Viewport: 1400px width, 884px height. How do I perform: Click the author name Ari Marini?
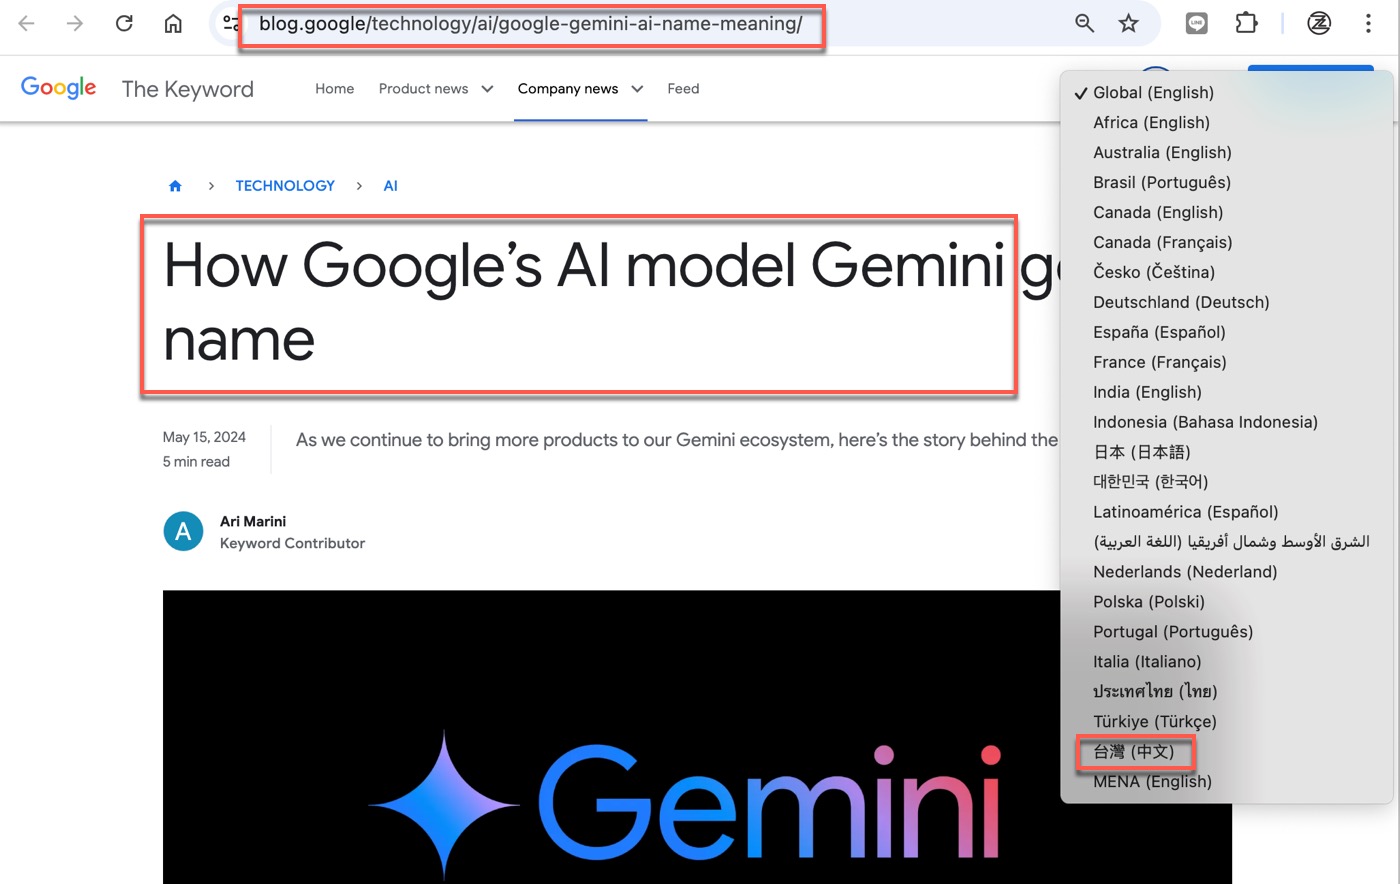point(253,521)
